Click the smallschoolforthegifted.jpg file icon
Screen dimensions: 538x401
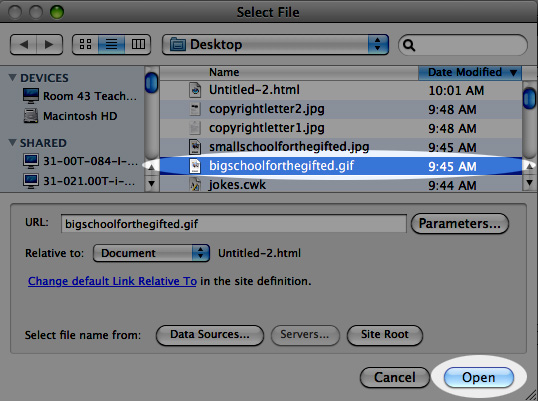pyautogui.click(x=195, y=147)
